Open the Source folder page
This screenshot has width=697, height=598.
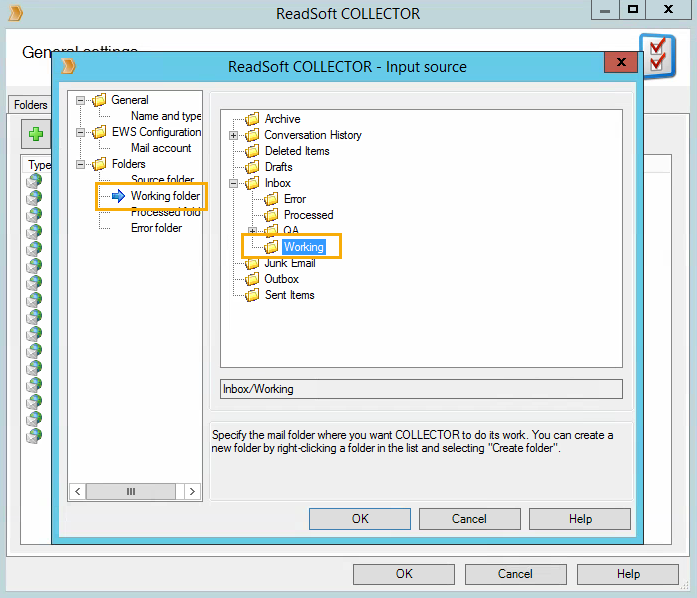tap(162, 179)
